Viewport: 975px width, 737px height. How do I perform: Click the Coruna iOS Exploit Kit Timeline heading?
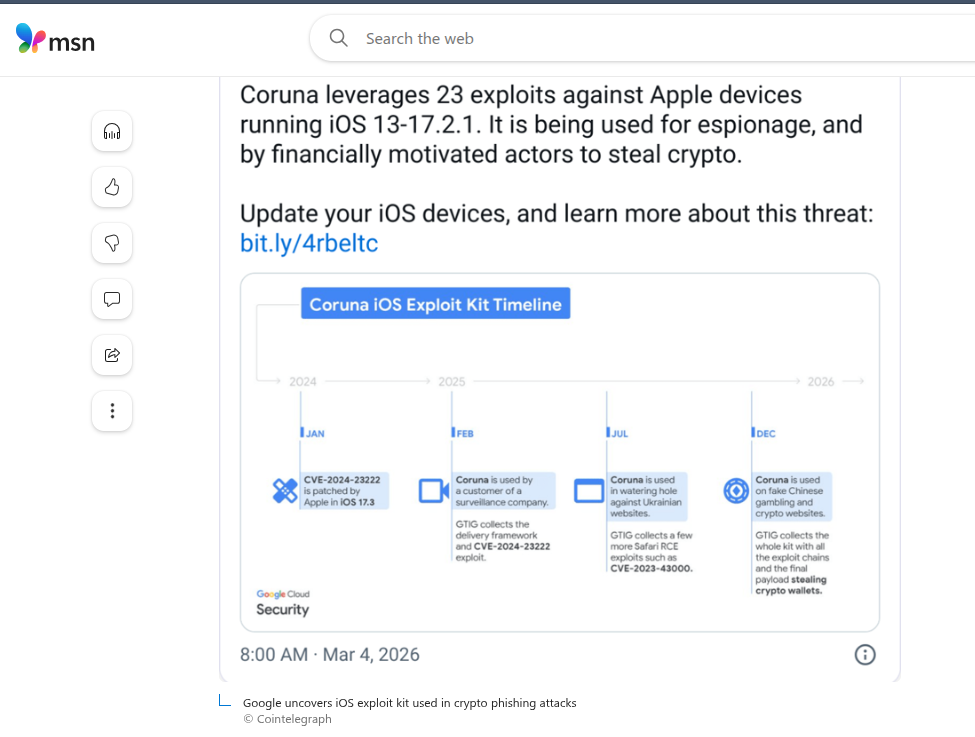435,304
